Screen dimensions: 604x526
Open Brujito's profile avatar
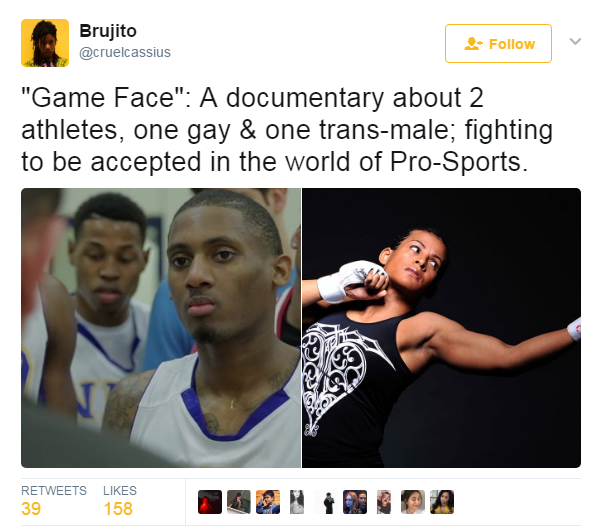click(x=45, y=43)
